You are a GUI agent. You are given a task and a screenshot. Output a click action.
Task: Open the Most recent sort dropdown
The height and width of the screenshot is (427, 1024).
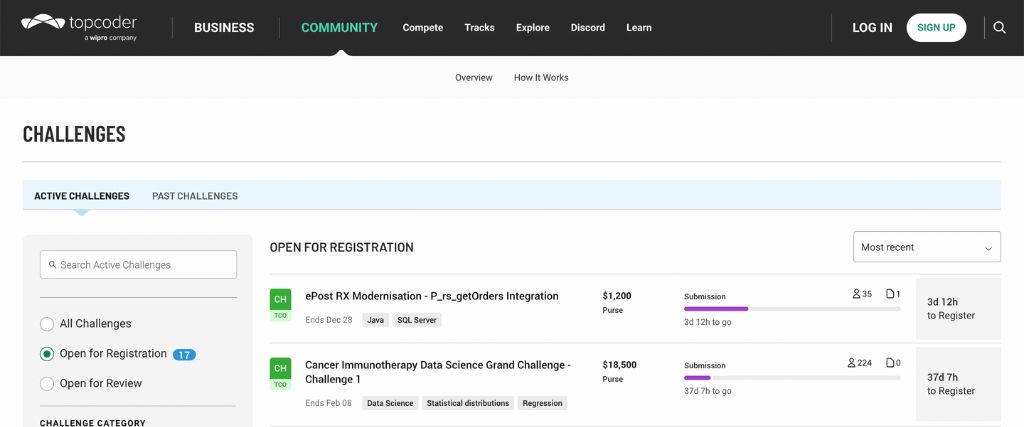[x=926, y=247]
